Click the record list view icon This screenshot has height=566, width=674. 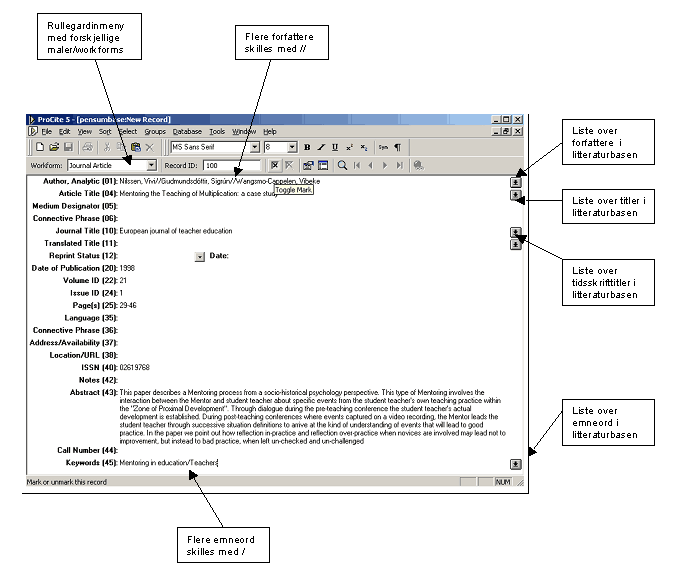(x=323, y=165)
